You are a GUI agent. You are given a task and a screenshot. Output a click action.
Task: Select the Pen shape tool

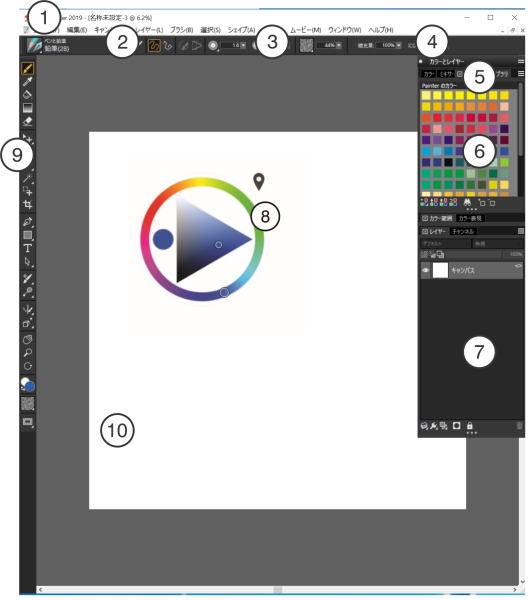click(28, 222)
